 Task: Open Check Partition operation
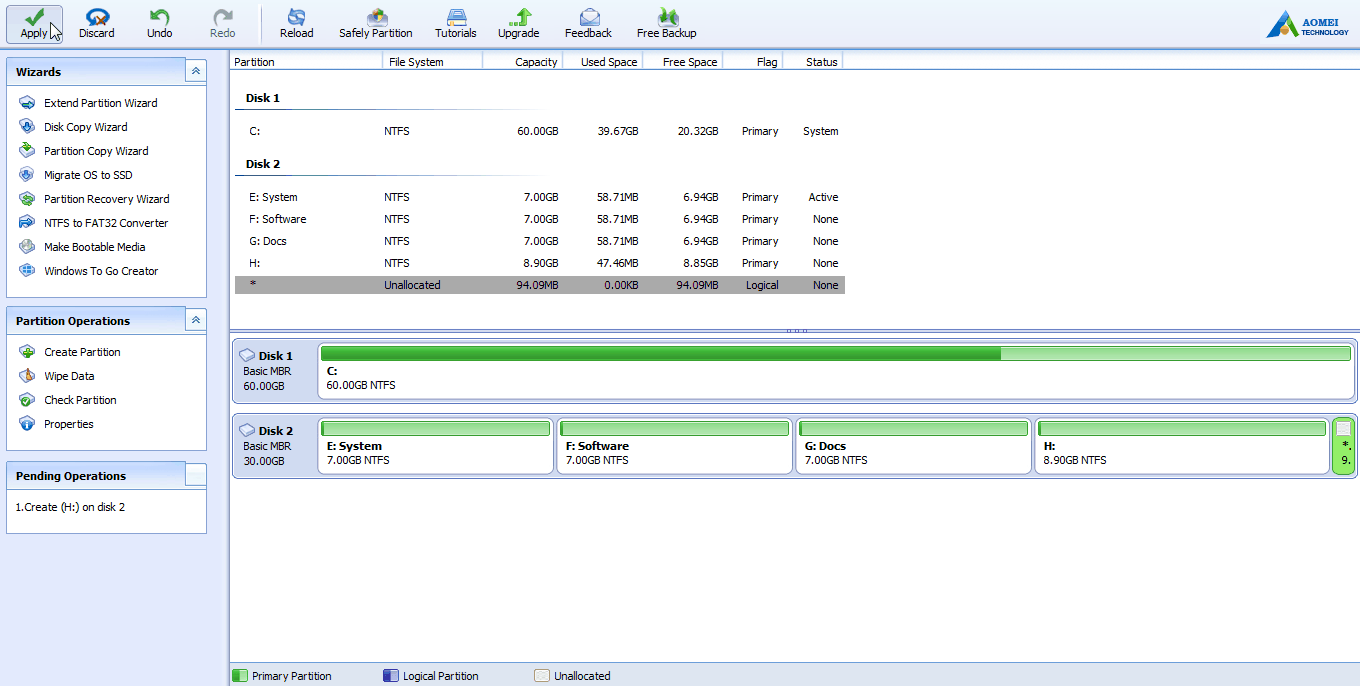80,400
